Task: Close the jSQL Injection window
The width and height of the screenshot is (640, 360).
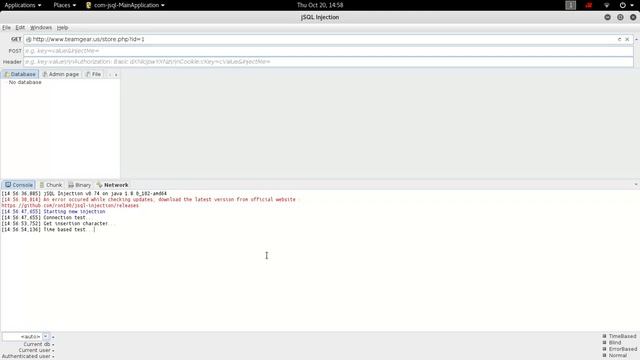Action: 633,17
